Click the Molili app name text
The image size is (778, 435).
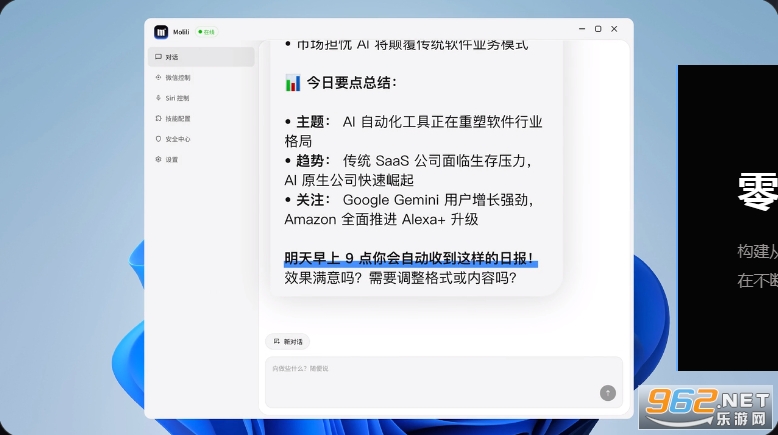(x=181, y=32)
